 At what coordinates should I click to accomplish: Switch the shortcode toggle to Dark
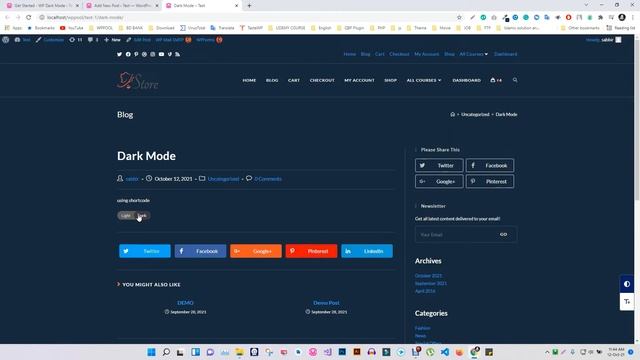[142, 216]
